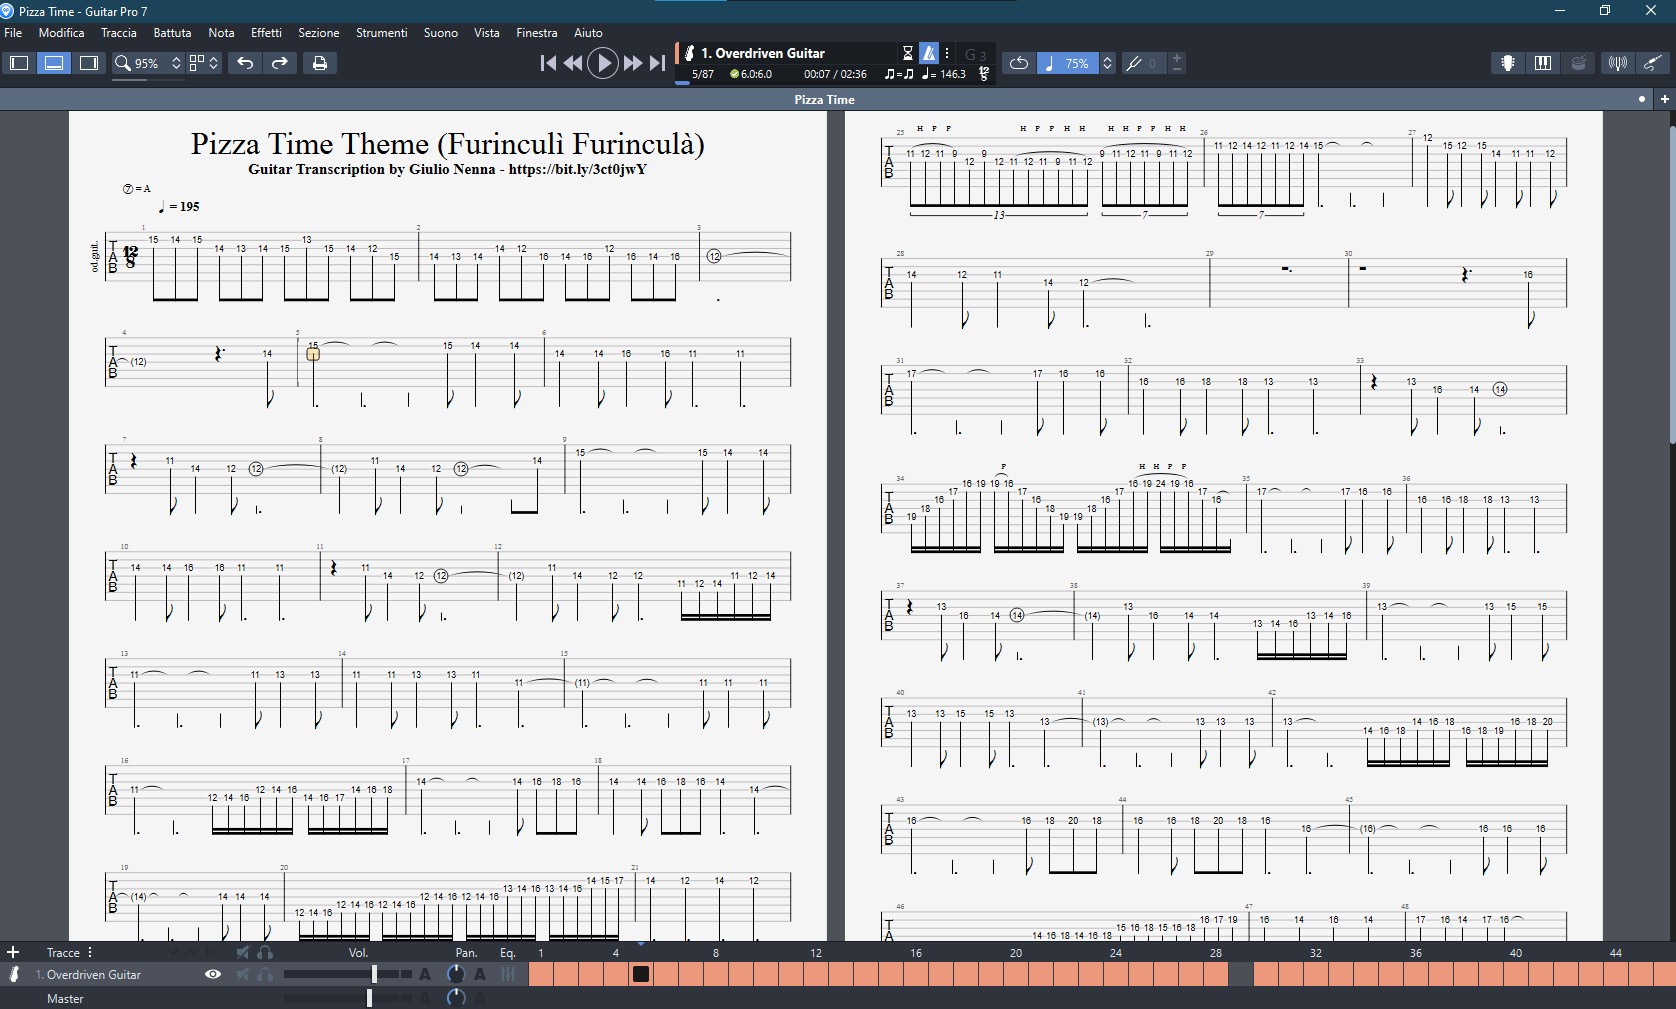Toggle Overdriven Guitar pan automation A

coord(480,974)
